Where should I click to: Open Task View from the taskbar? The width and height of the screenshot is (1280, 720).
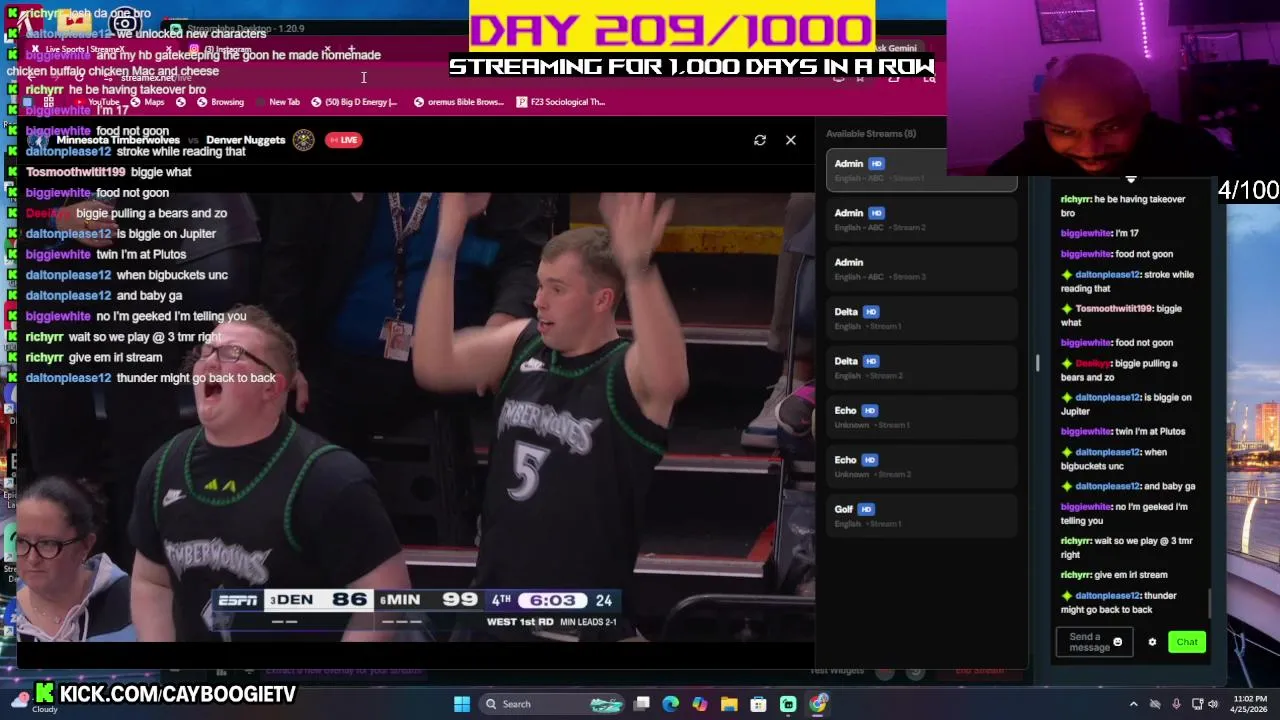[642, 704]
